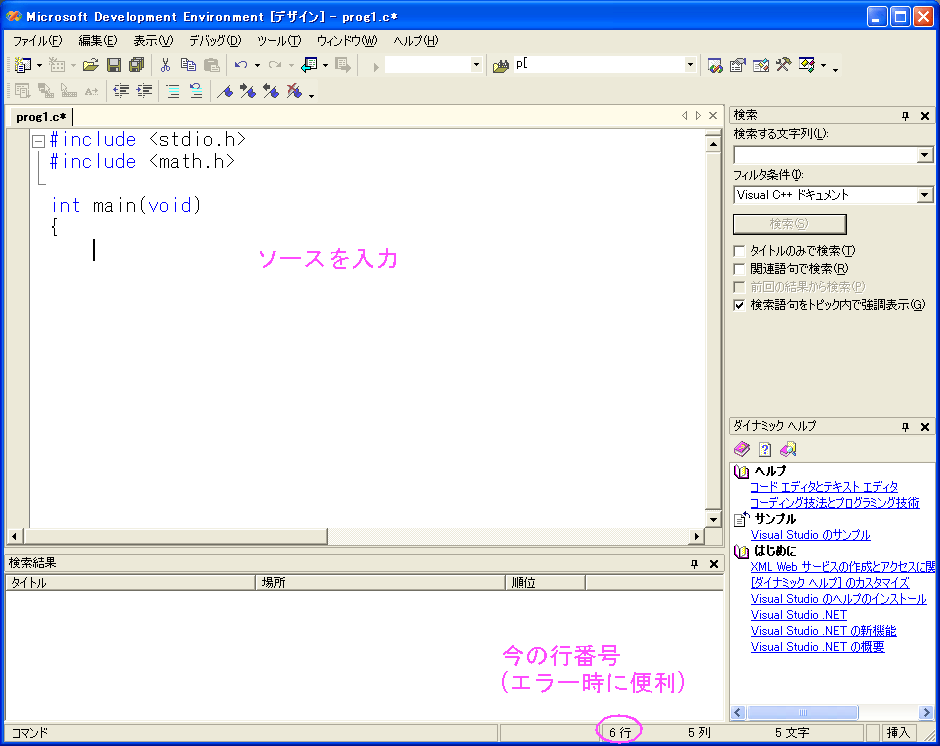Viewport: 940px width, 746px height.
Task: Expand the New Project button dropdown arrow
Action: point(39,65)
